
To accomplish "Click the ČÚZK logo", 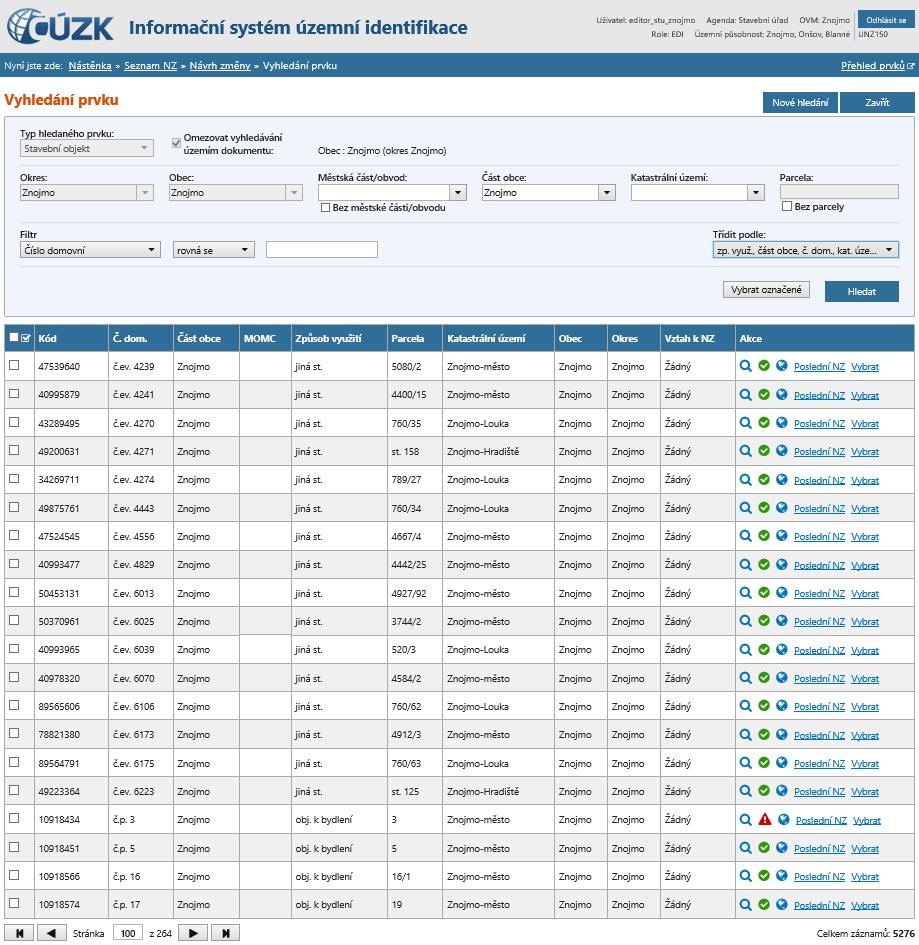I will pos(60,27).
